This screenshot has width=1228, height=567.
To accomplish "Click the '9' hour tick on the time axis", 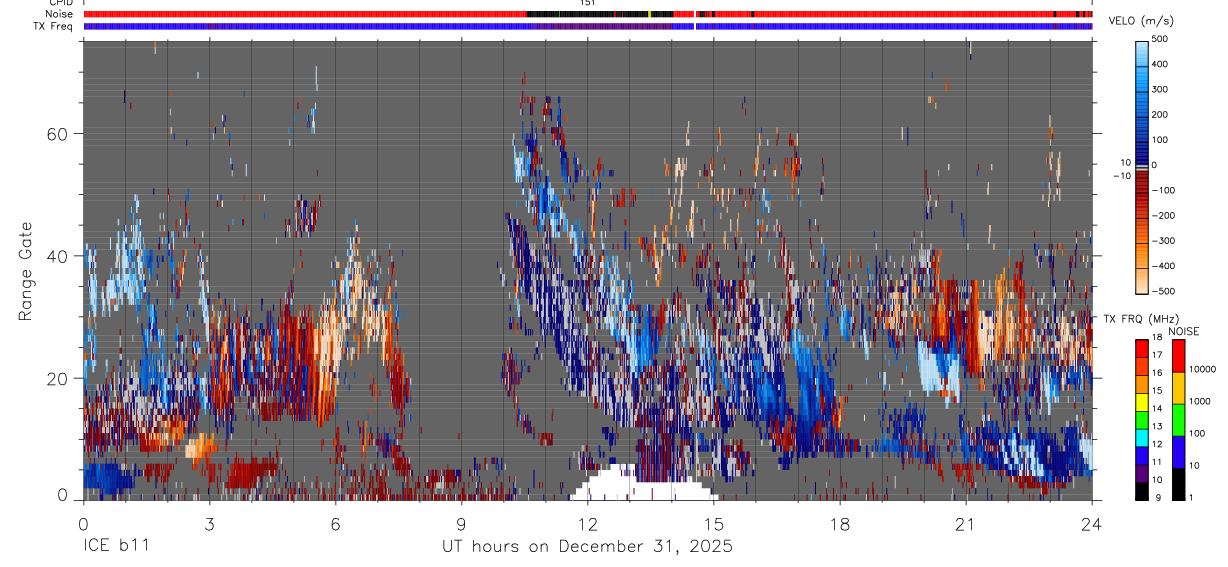I will pos(461,524).
